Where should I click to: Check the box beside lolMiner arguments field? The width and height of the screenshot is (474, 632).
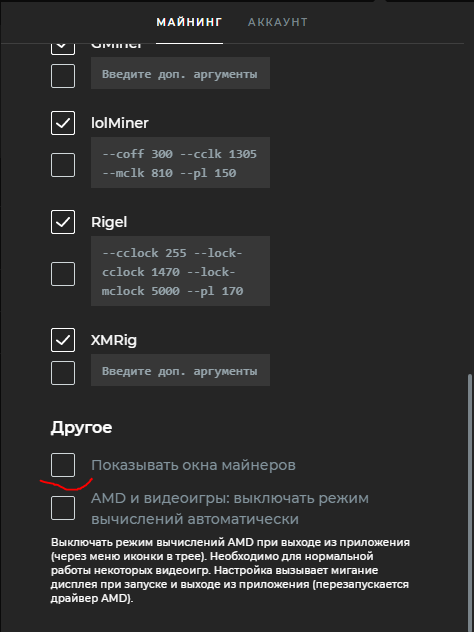tap(63, 164)
